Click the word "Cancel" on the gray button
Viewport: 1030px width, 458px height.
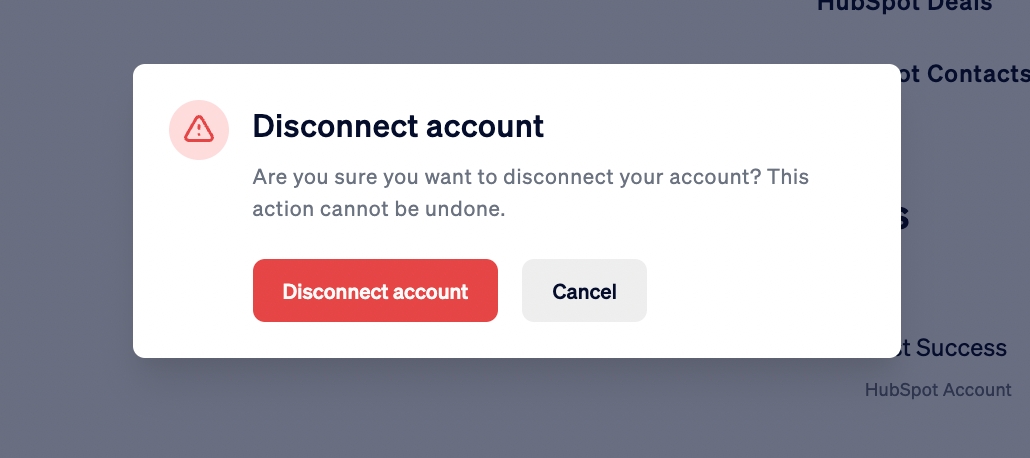point(584,292)
